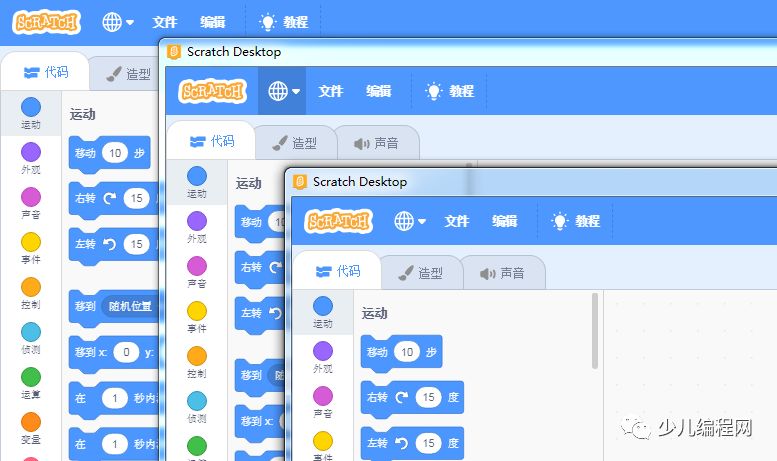Choose 声音 category in back window
The image size is (777, 461).
[31, 203]
